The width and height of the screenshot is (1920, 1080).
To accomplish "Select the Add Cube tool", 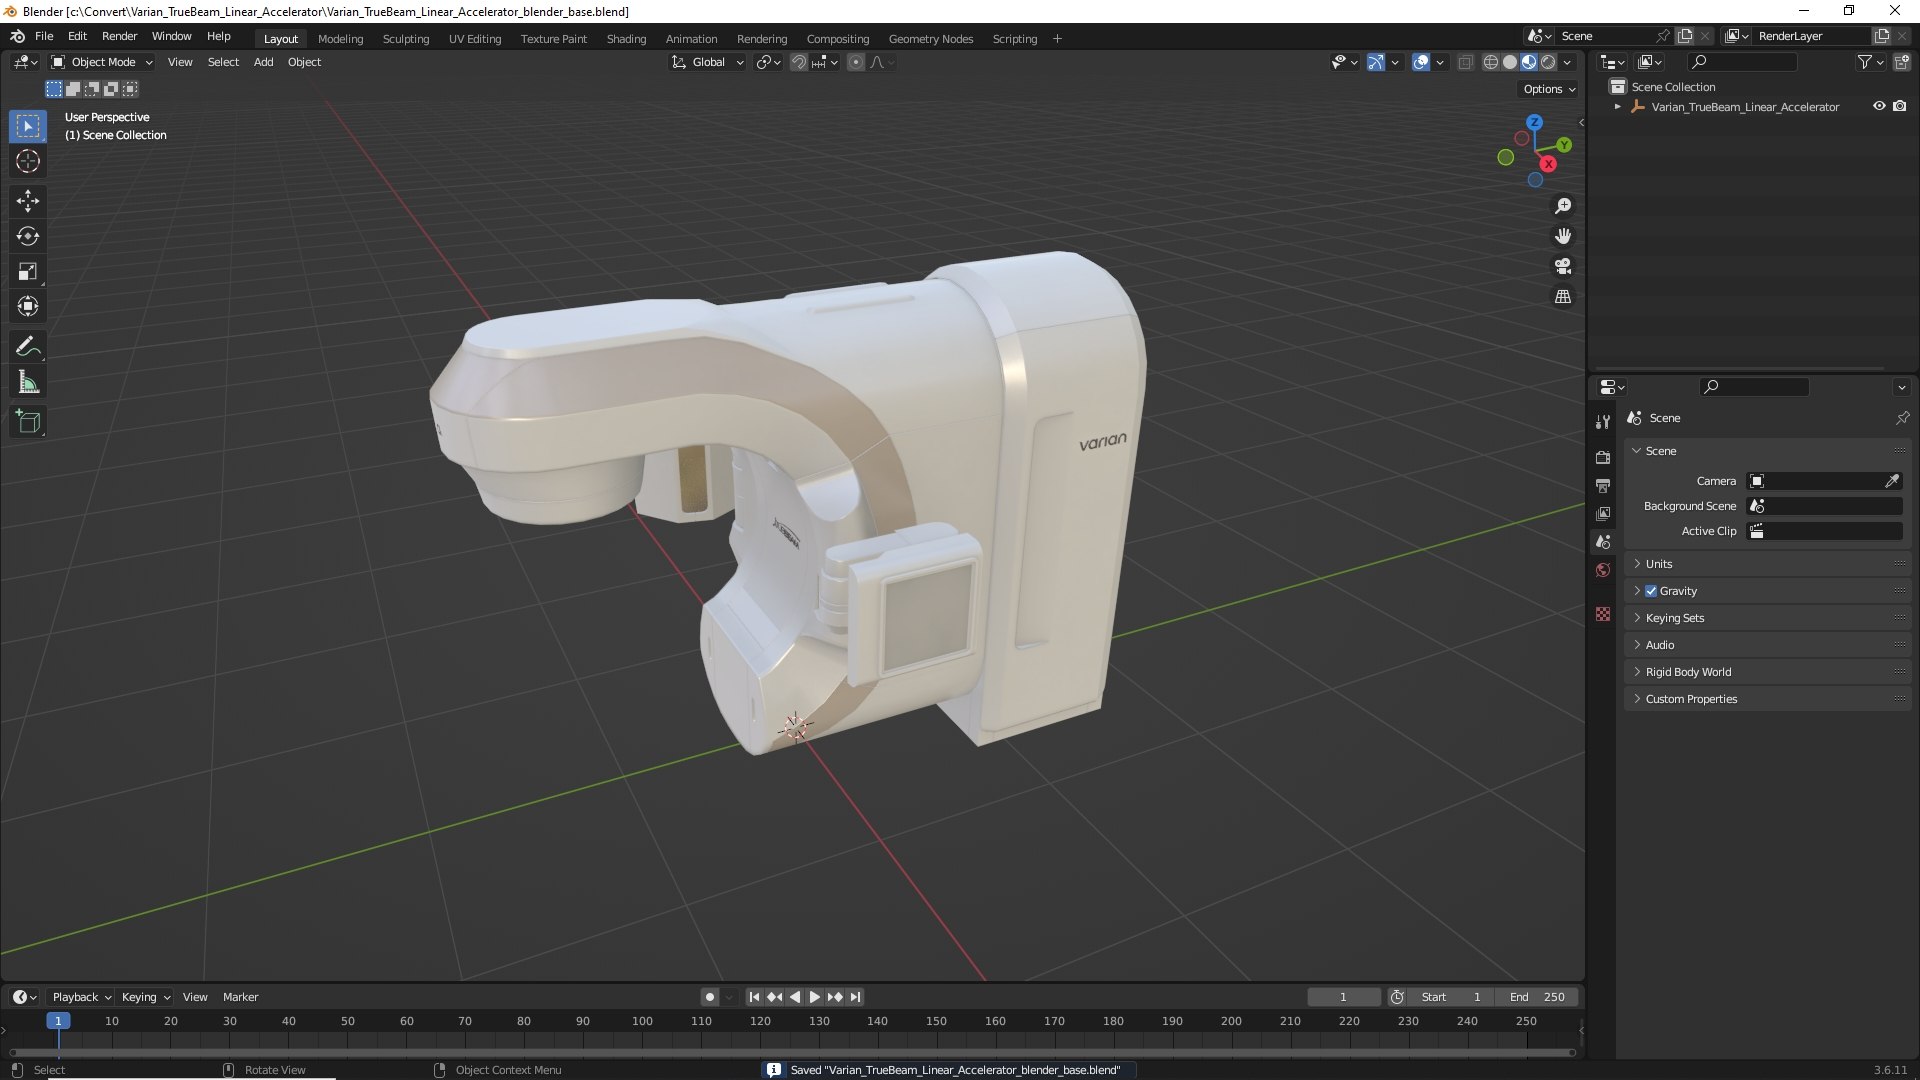I will (x=28, y=422).
